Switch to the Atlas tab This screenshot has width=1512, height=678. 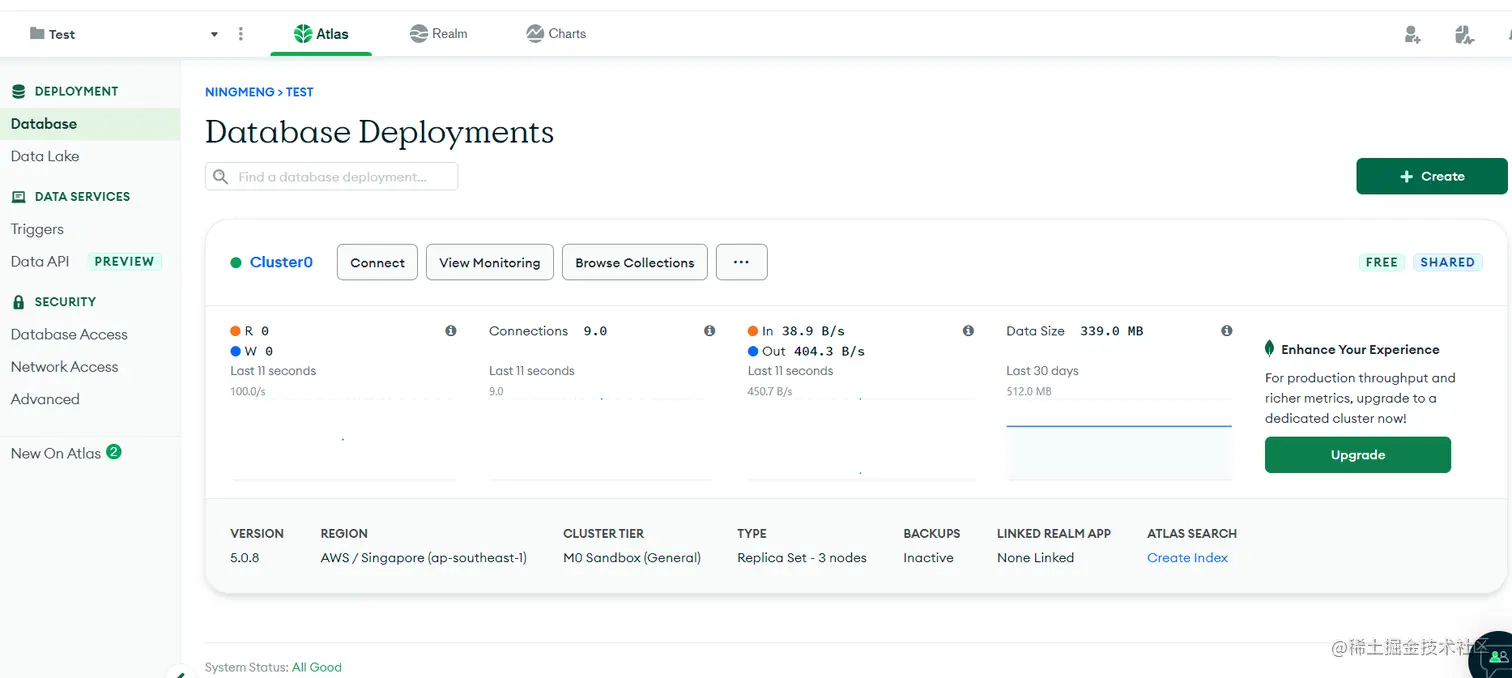coord(321,34)
